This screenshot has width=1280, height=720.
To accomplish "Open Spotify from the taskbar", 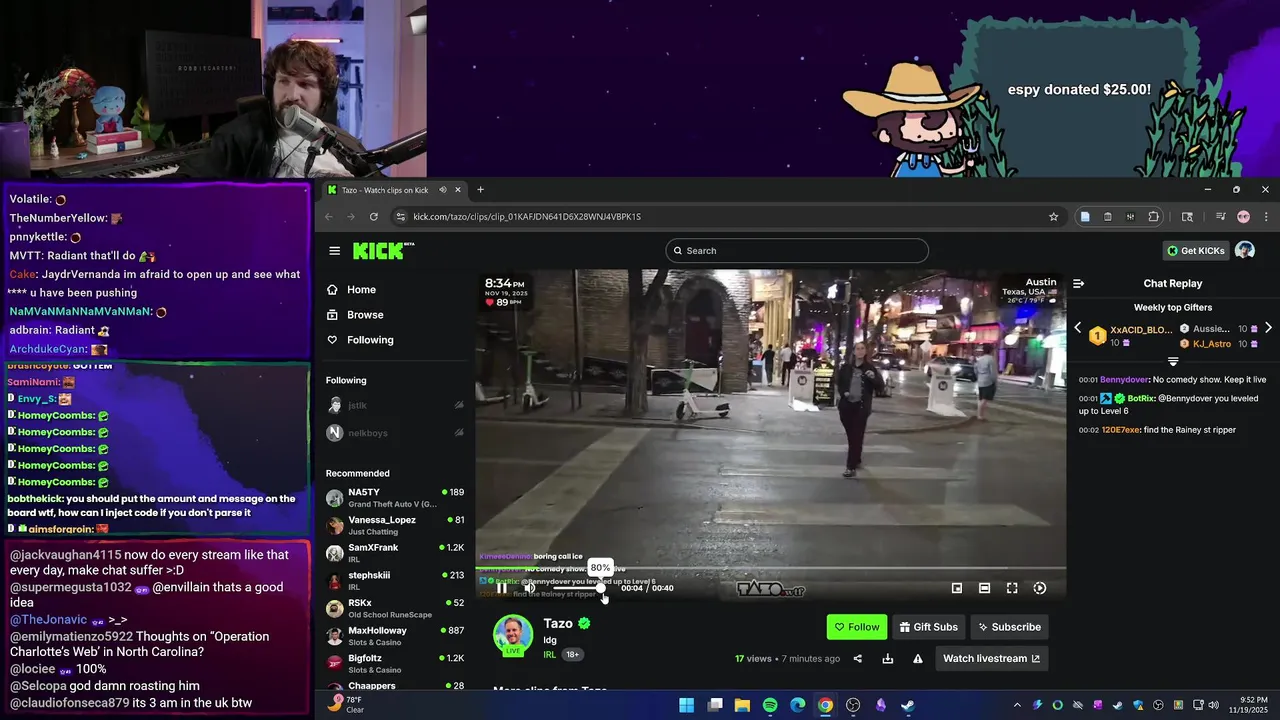I will 770,705.
